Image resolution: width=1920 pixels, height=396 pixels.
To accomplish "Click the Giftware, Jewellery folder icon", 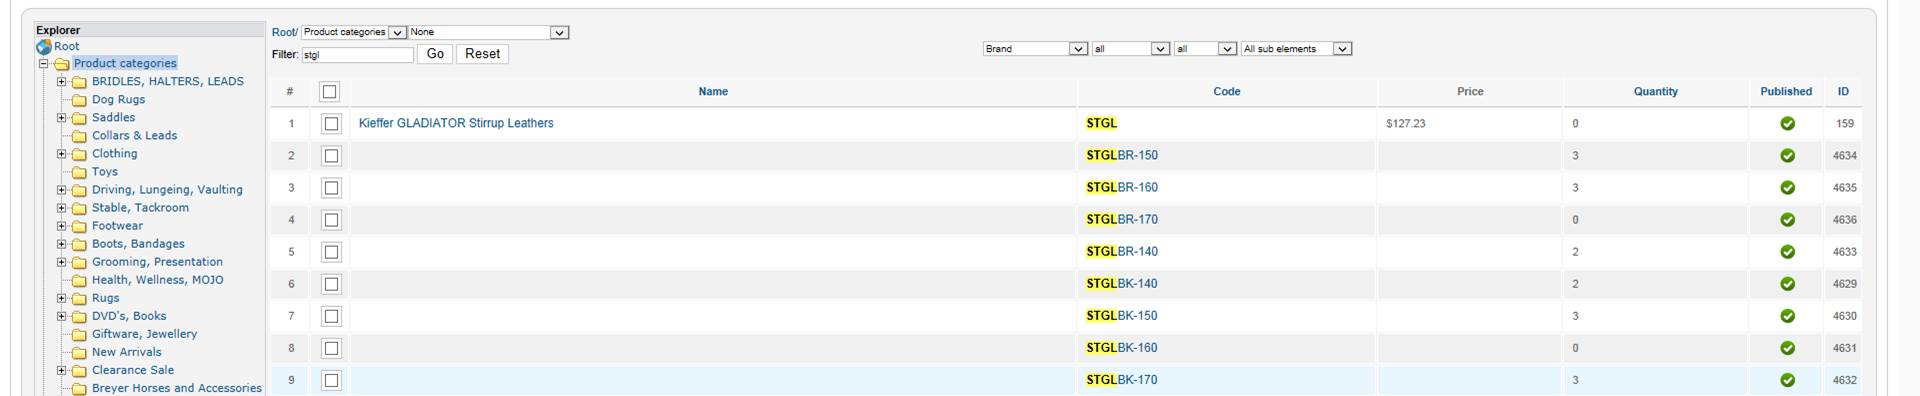I will tap(79, 334).
